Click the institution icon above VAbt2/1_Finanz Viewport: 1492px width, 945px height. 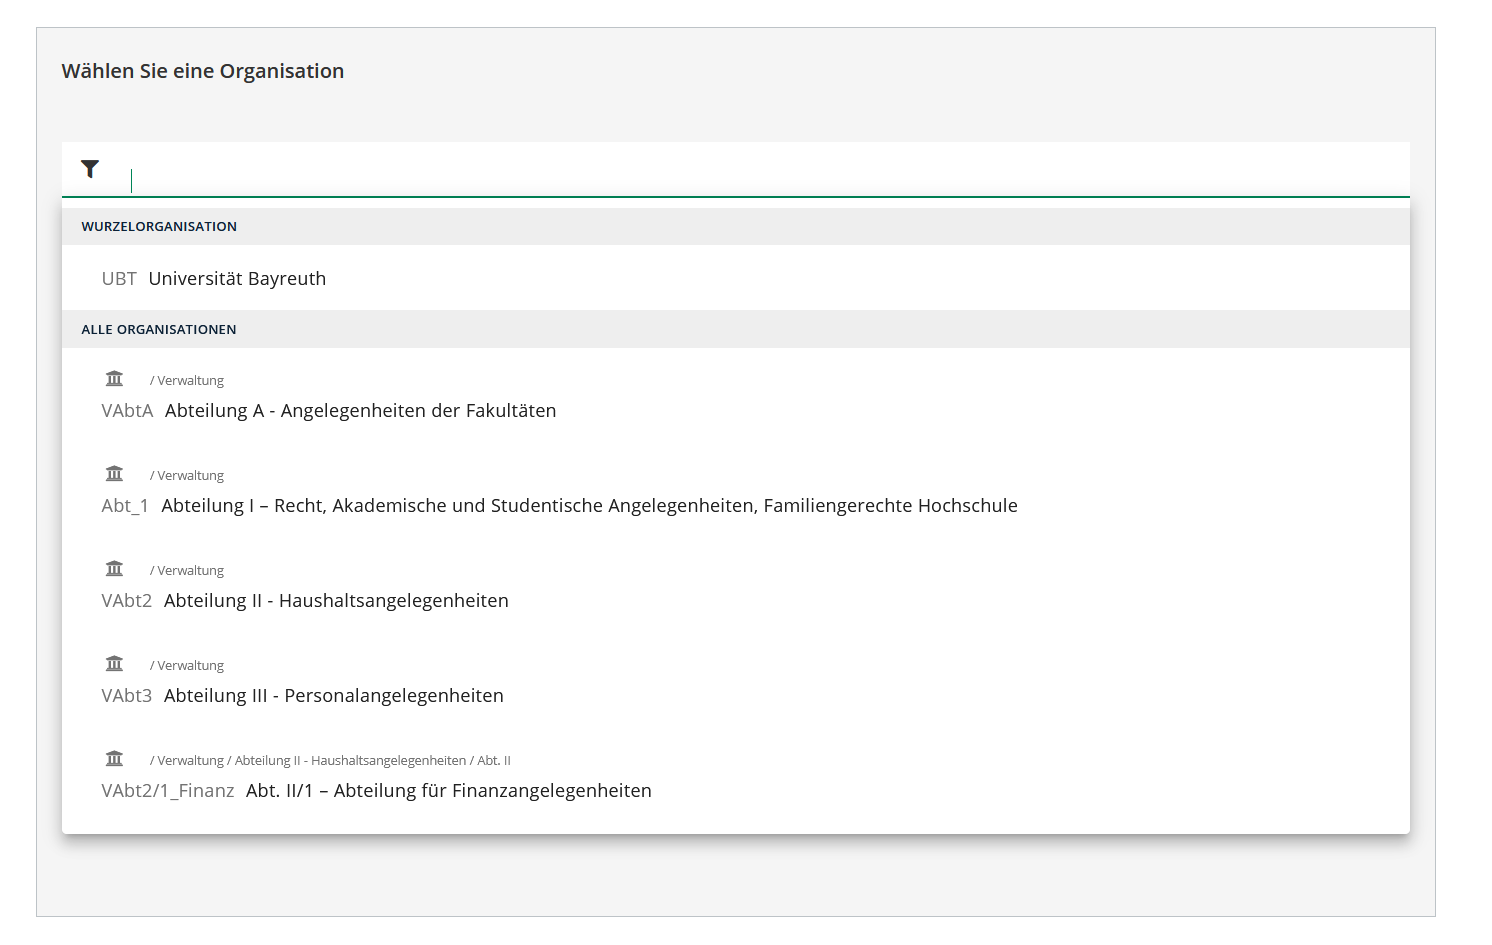[x=114, y=757]
